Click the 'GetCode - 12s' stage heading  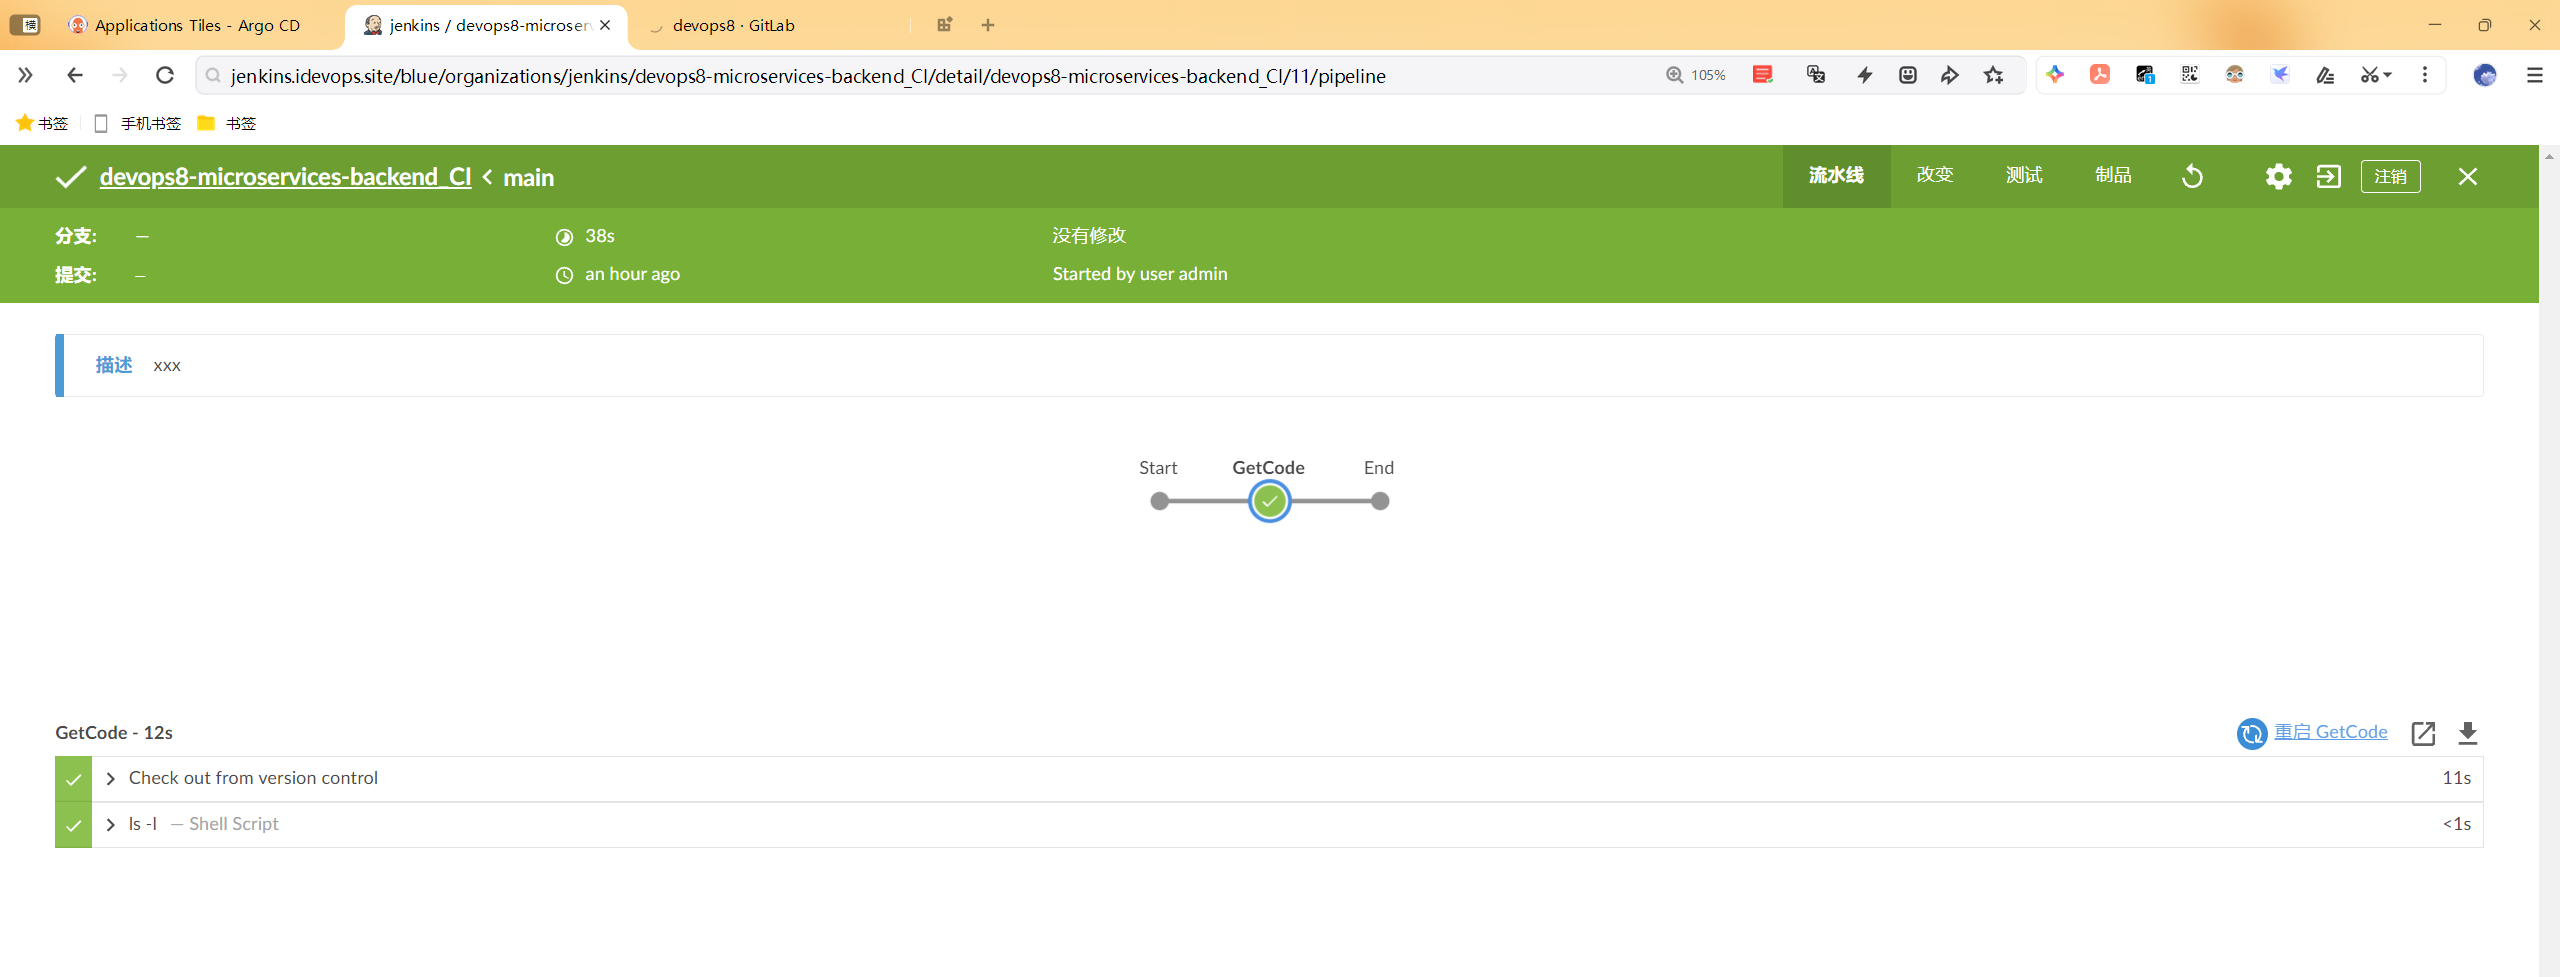[x=114, y=733]
